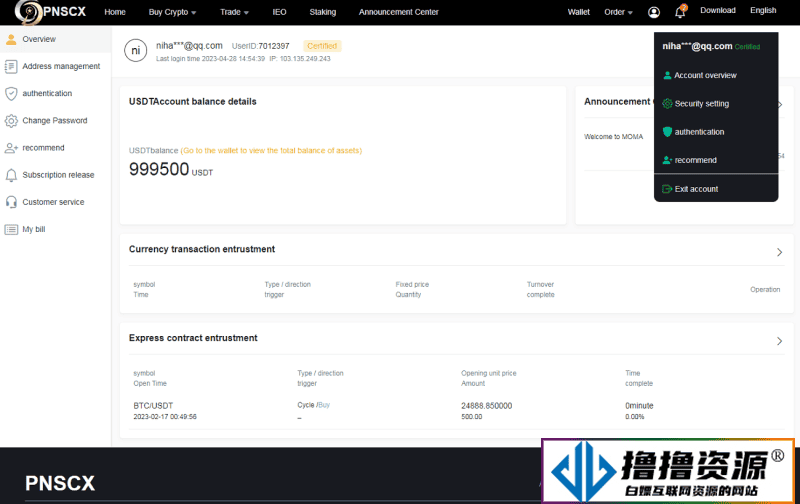800x504 pixels.
Task: Click the Change Password gear icon
Action: [11, 121]
